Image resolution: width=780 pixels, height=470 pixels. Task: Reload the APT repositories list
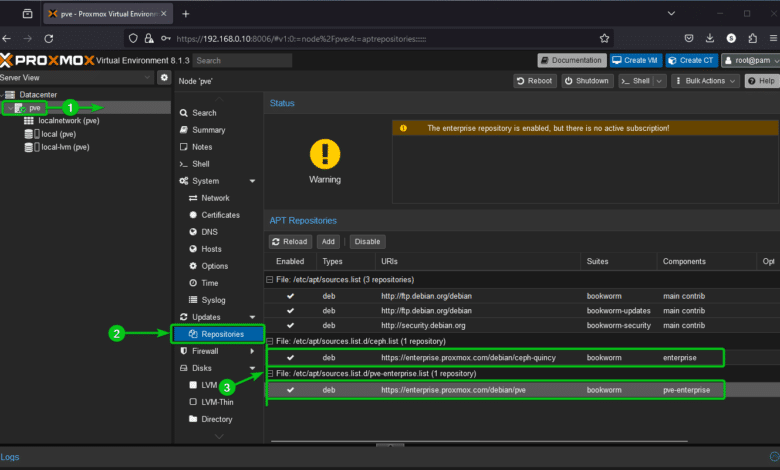click(x=290, y=242)
